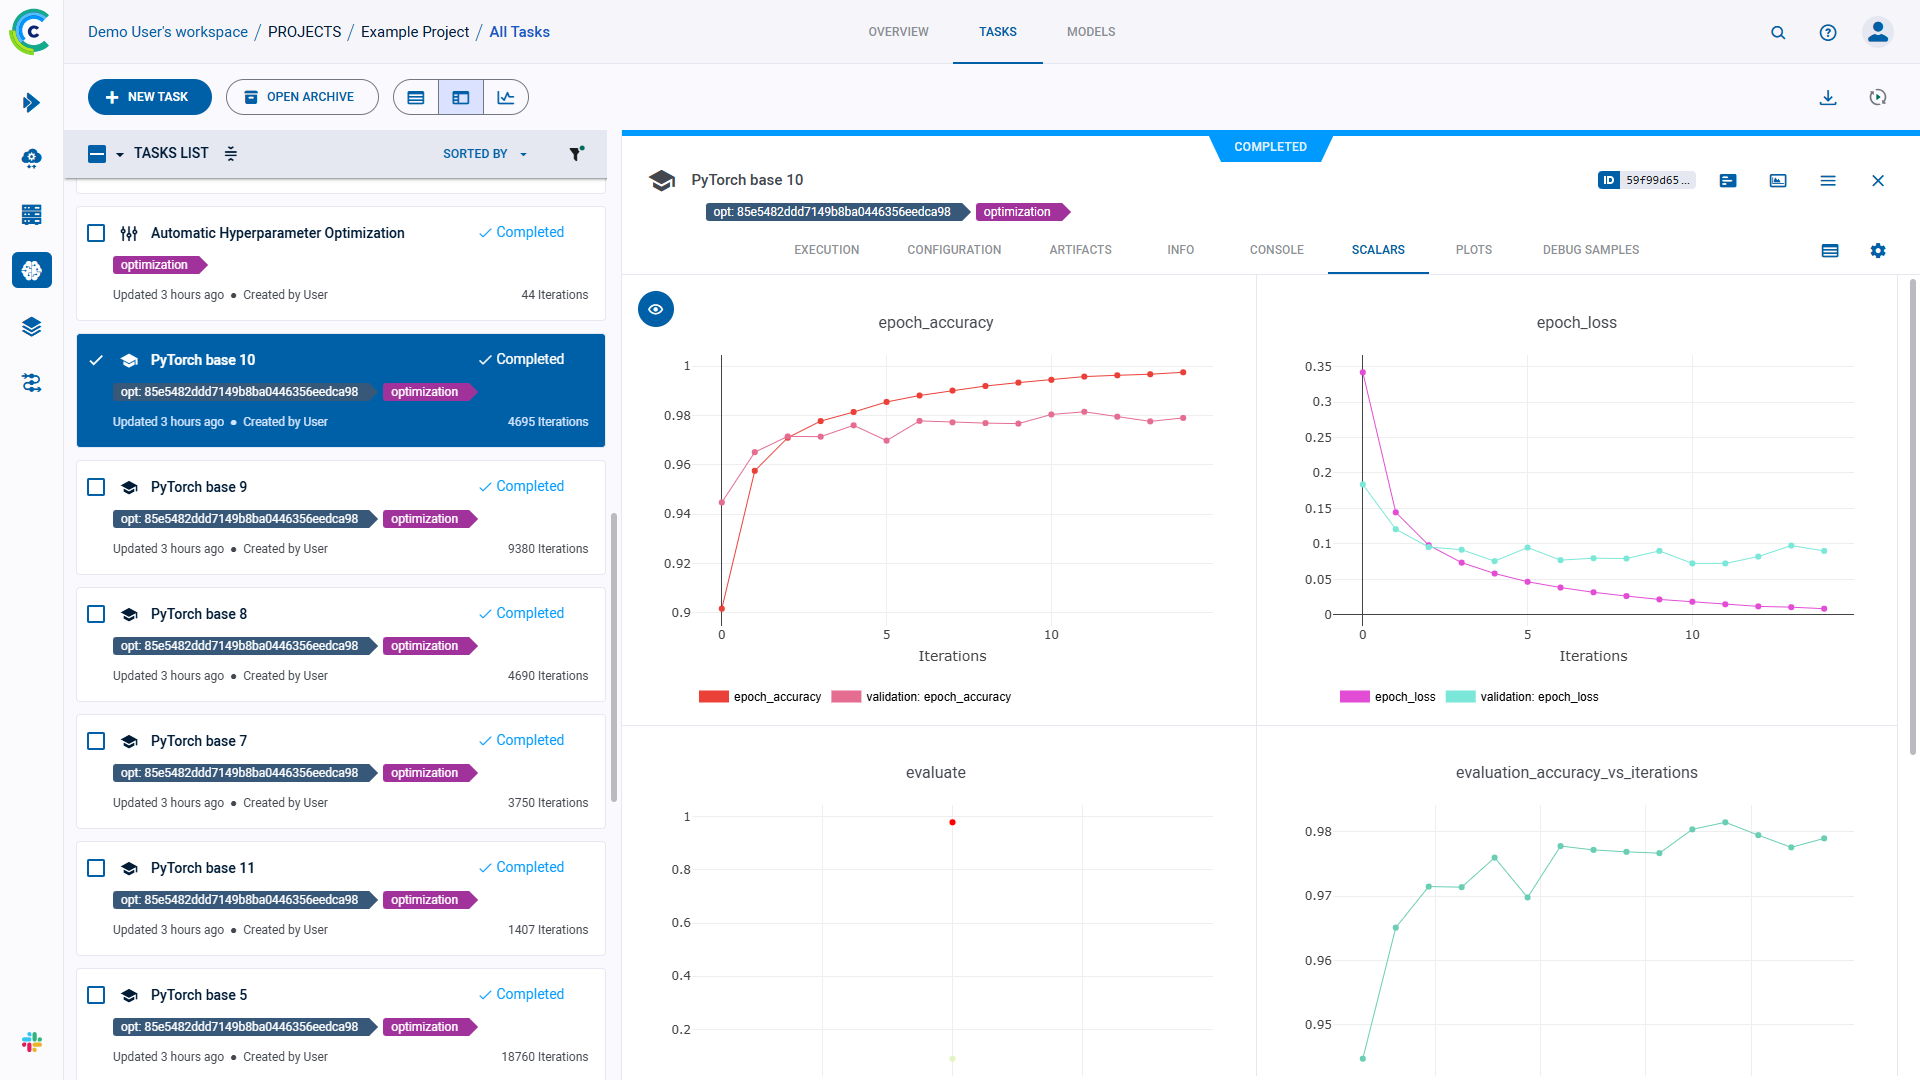This screenshot has width=1920, height=1080.
Task: Open task details view icon next to ID
Action: (1728, 180)
